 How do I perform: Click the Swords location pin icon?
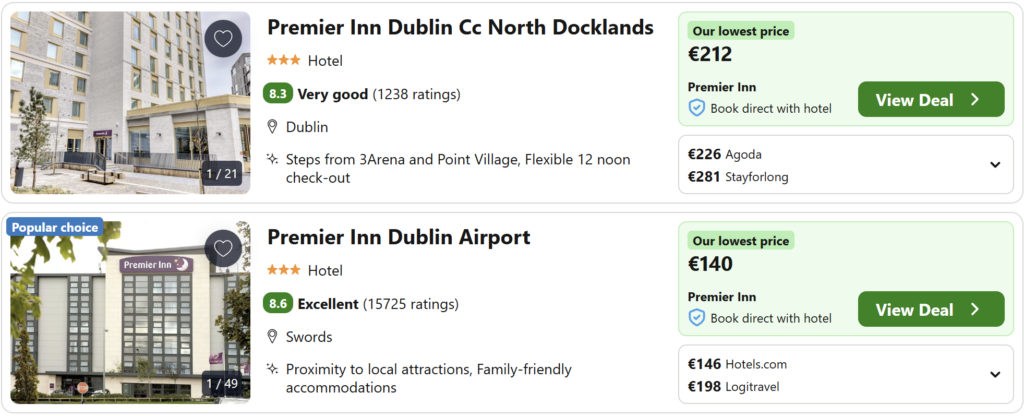click(x=272, y=337)
